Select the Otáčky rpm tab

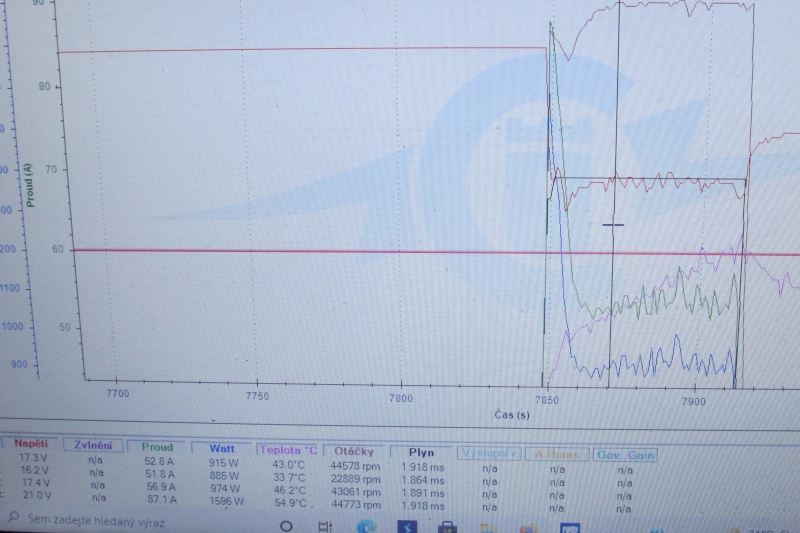click(x=354, y=451)
